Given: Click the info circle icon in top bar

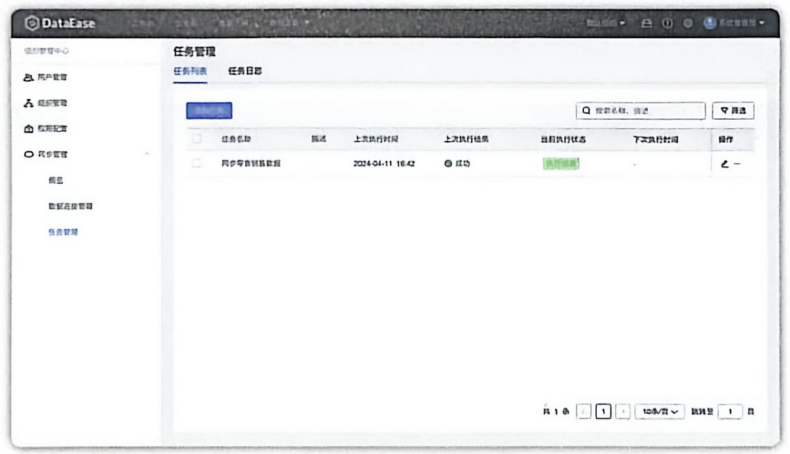Looking at the screenshot, I should [667, 23].
